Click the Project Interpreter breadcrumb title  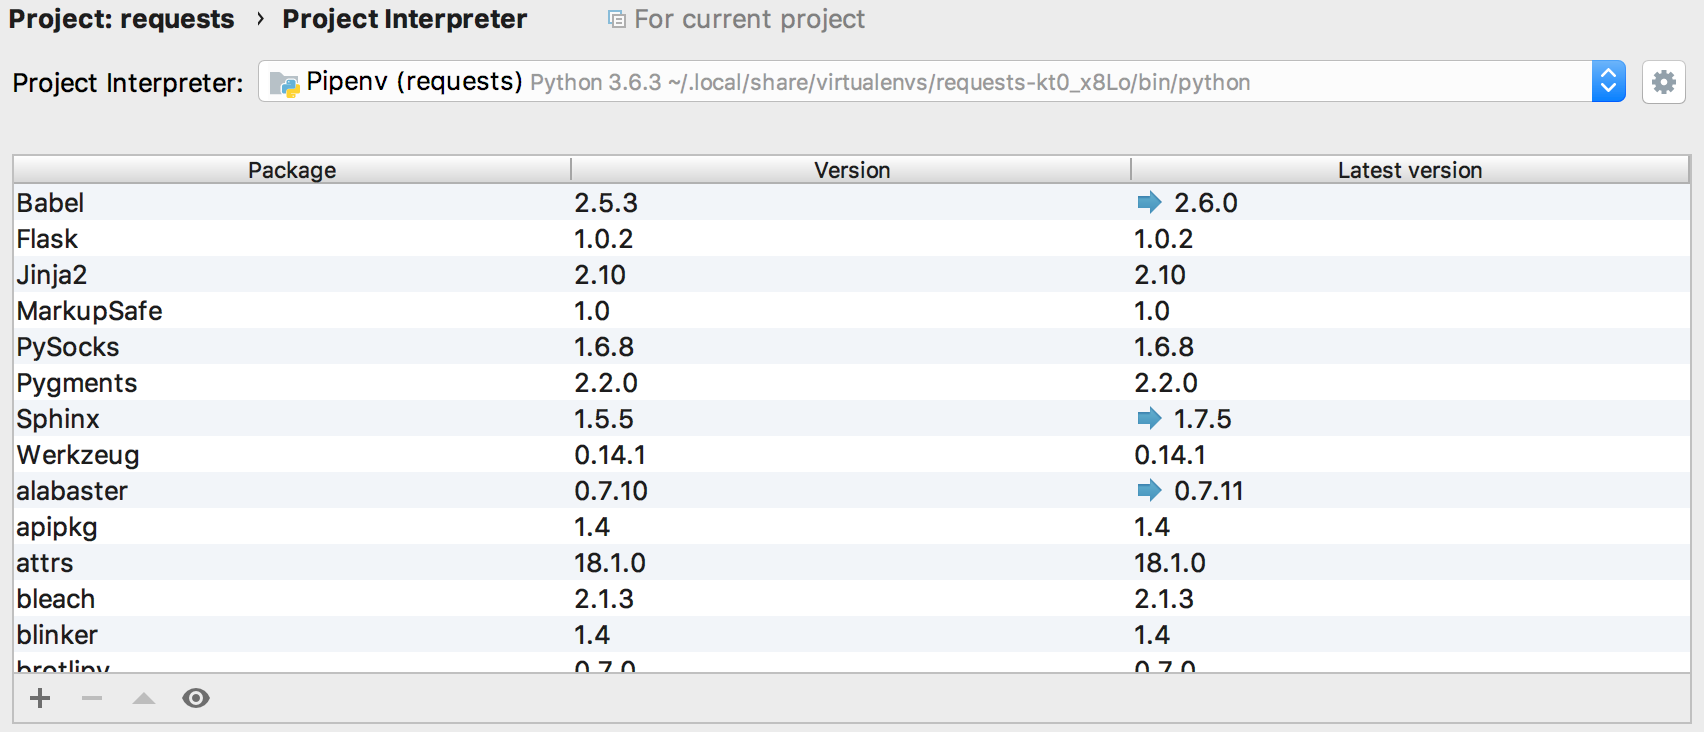pos(404,19)
